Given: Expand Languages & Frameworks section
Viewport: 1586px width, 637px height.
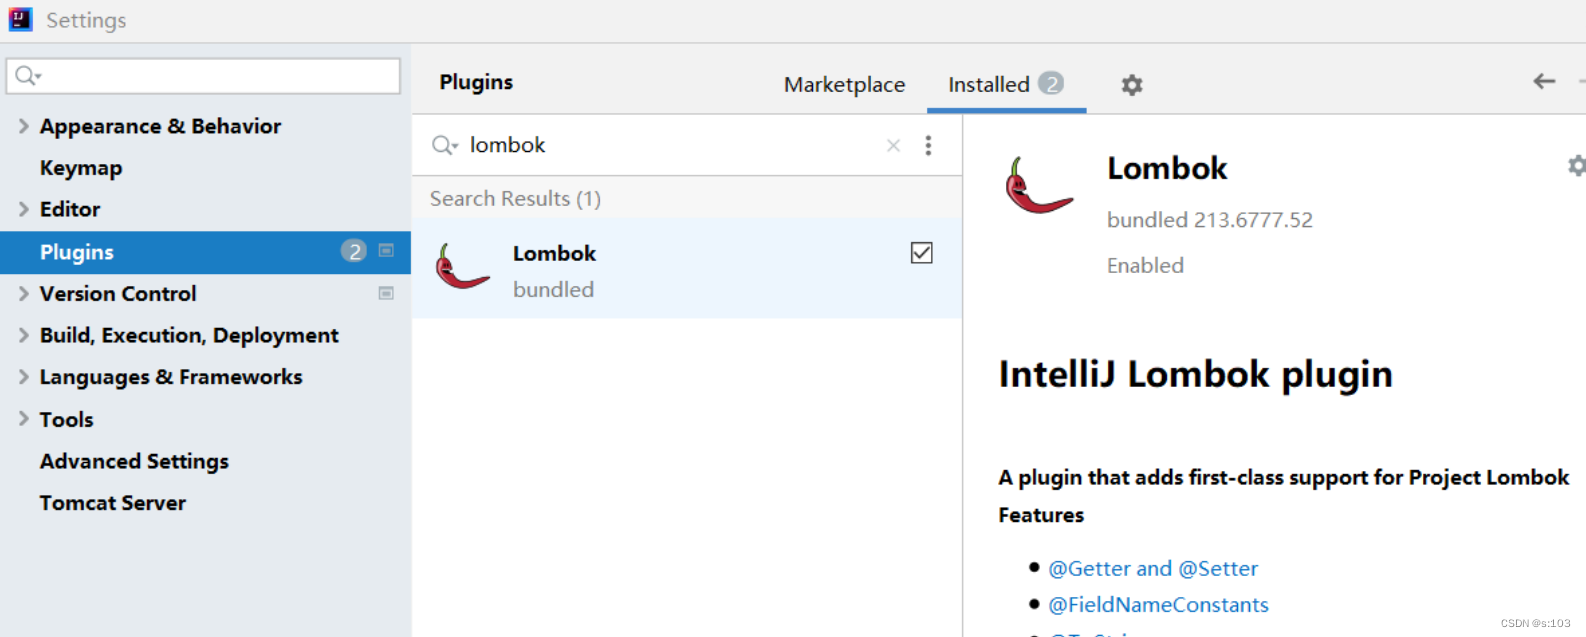Looking at the screenshot, I should [23, 377].
